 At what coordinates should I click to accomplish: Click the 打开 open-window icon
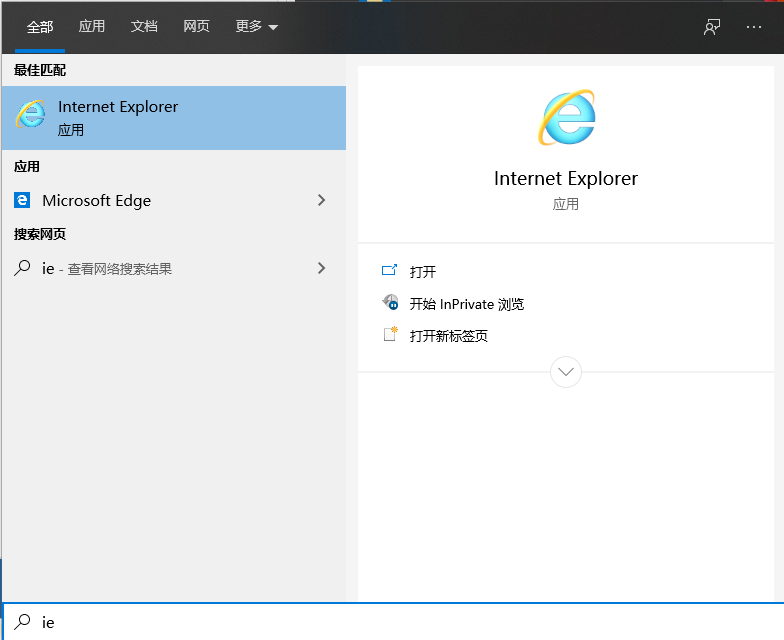click(x=390, y=271)
